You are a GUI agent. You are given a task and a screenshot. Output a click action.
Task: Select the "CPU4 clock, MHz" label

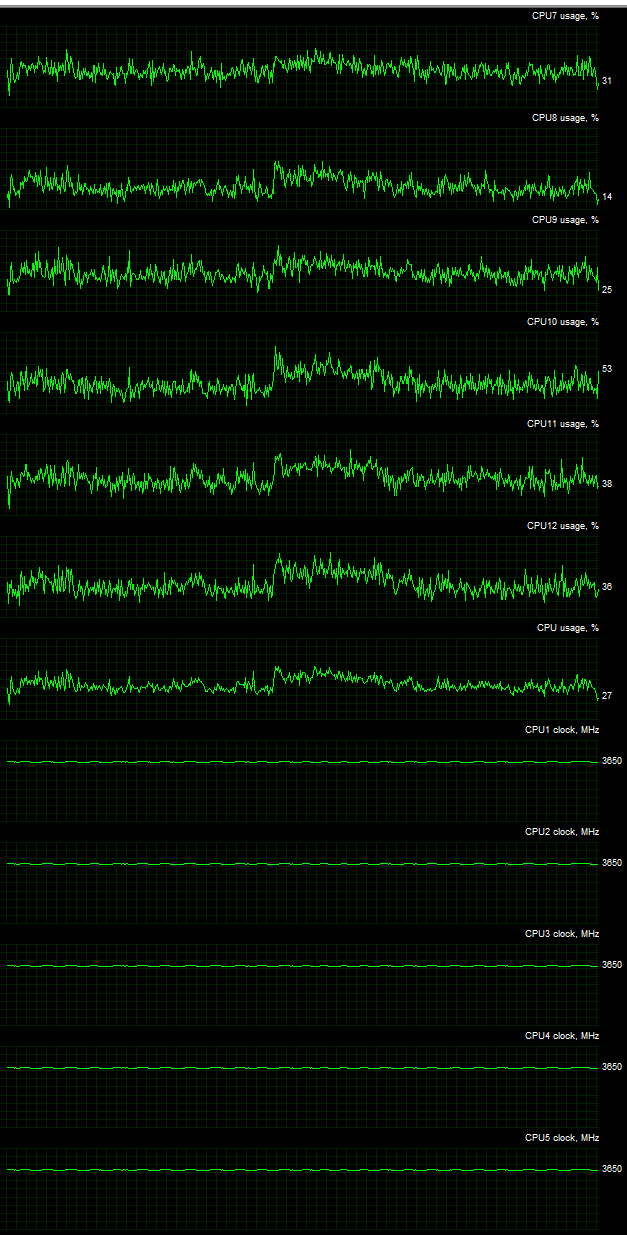pos(562,1036)
